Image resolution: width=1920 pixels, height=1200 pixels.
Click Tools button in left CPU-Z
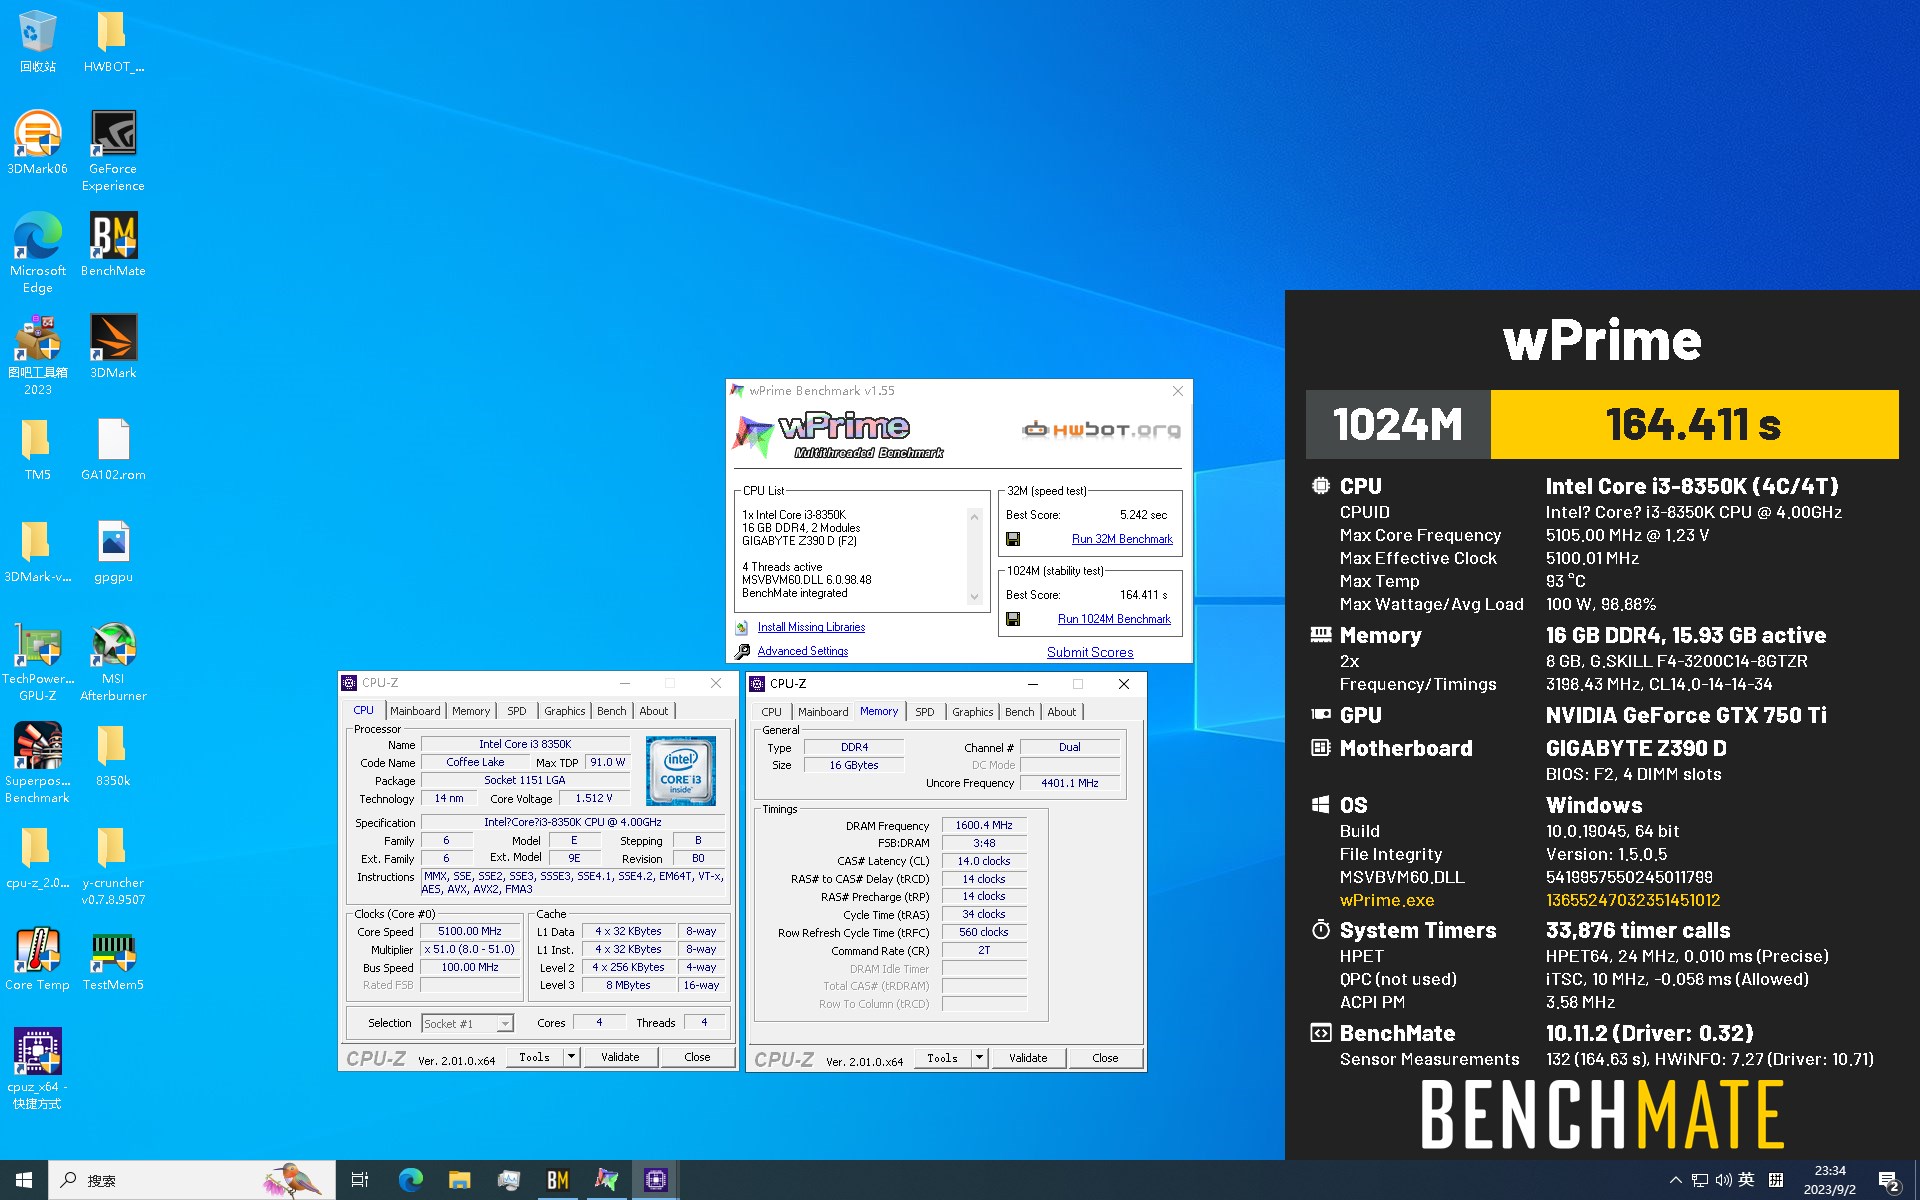535,1057
